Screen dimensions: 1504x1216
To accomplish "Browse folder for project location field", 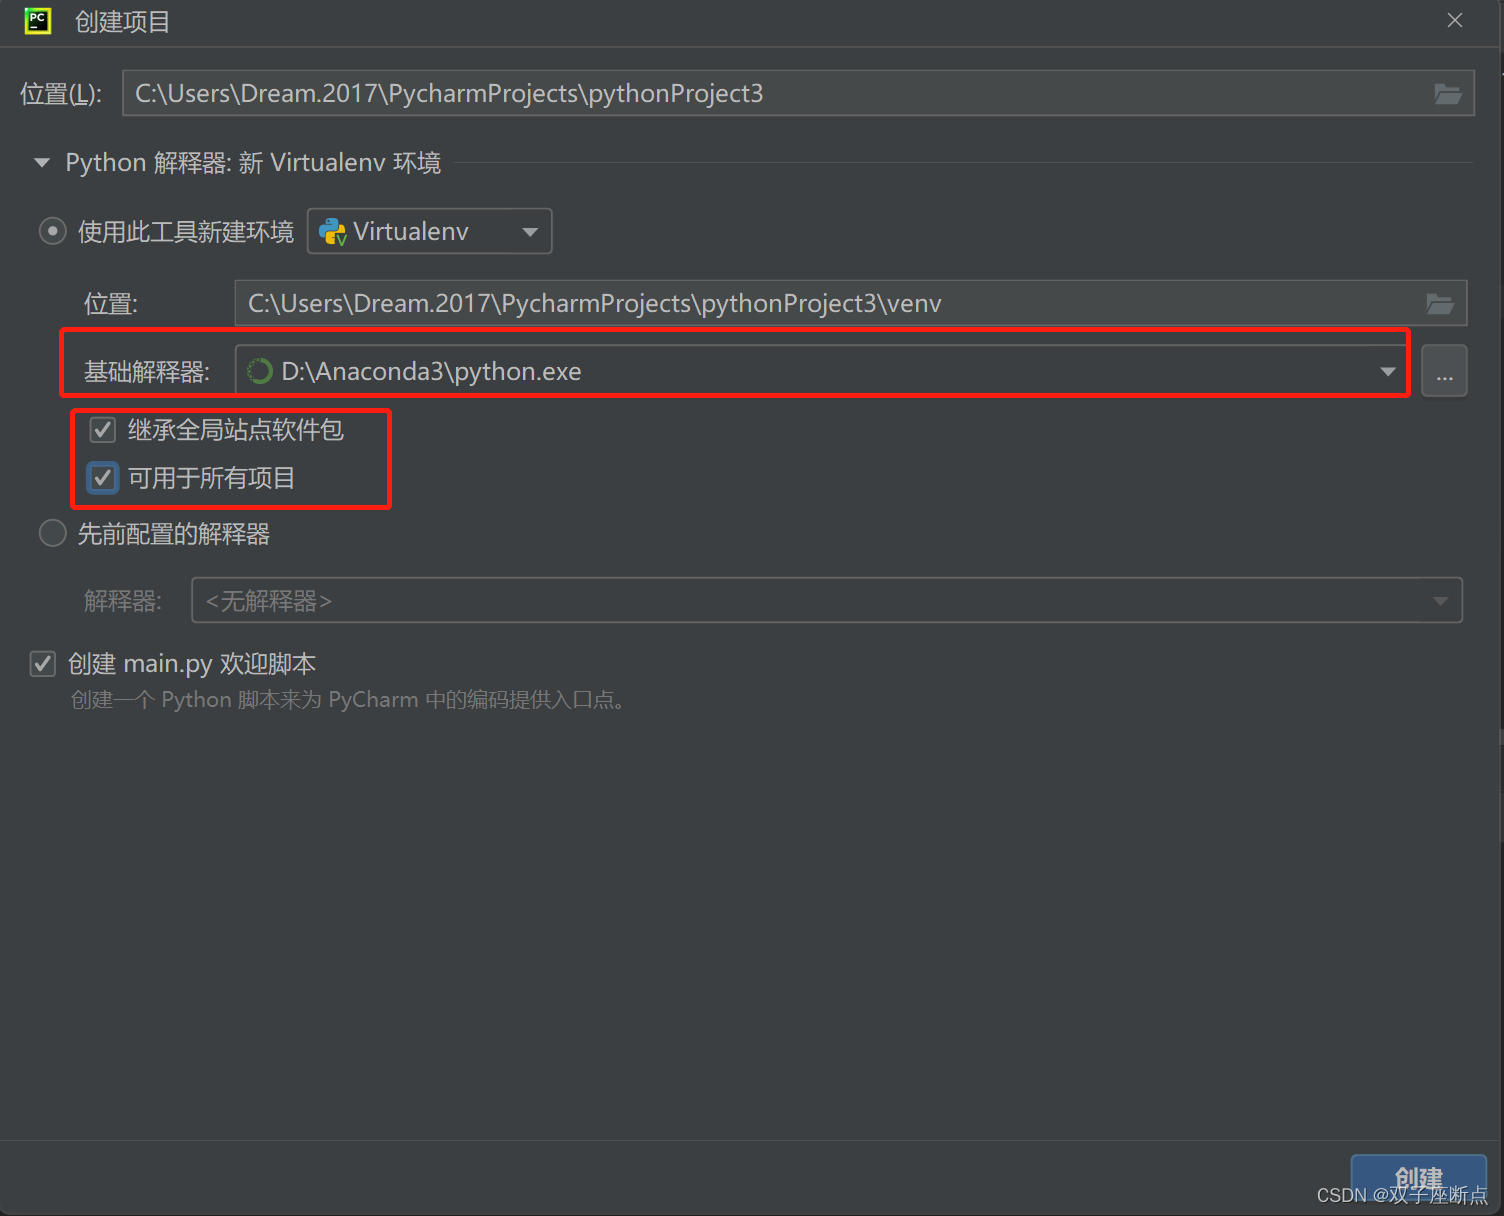I will click(x=1447, y=94).
